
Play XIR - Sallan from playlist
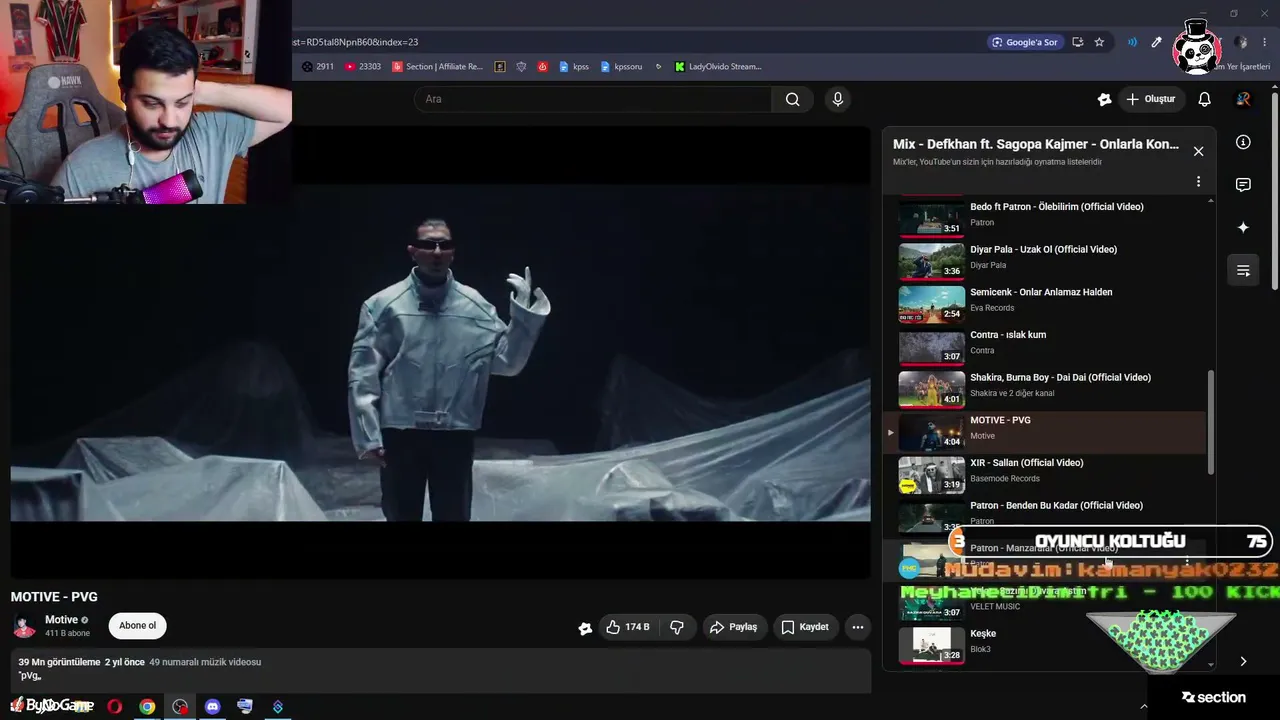click(1046, 474)
